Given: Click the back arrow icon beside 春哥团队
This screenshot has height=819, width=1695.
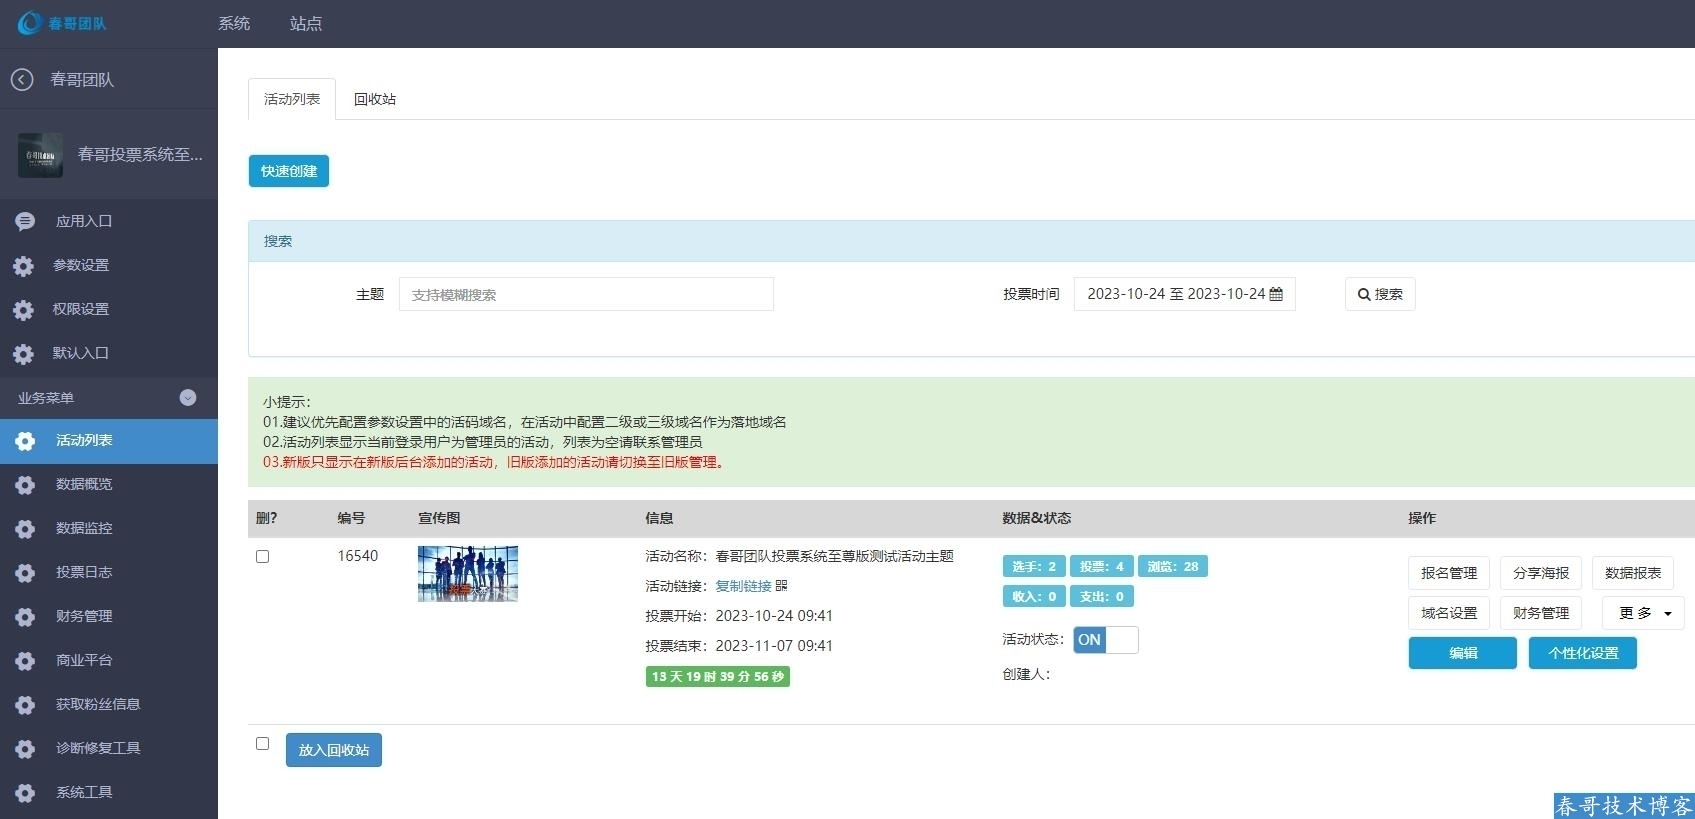Looking at the screenshot, I should point(22,79).
